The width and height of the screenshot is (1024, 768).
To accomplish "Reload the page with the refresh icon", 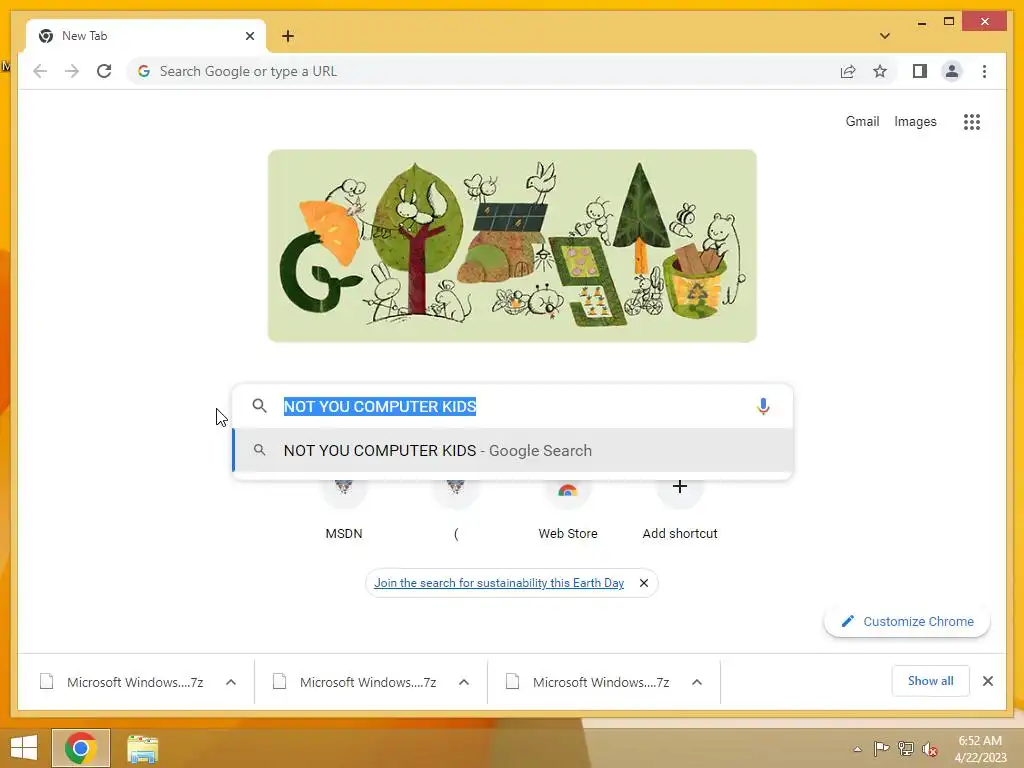I will pos(104,71).
